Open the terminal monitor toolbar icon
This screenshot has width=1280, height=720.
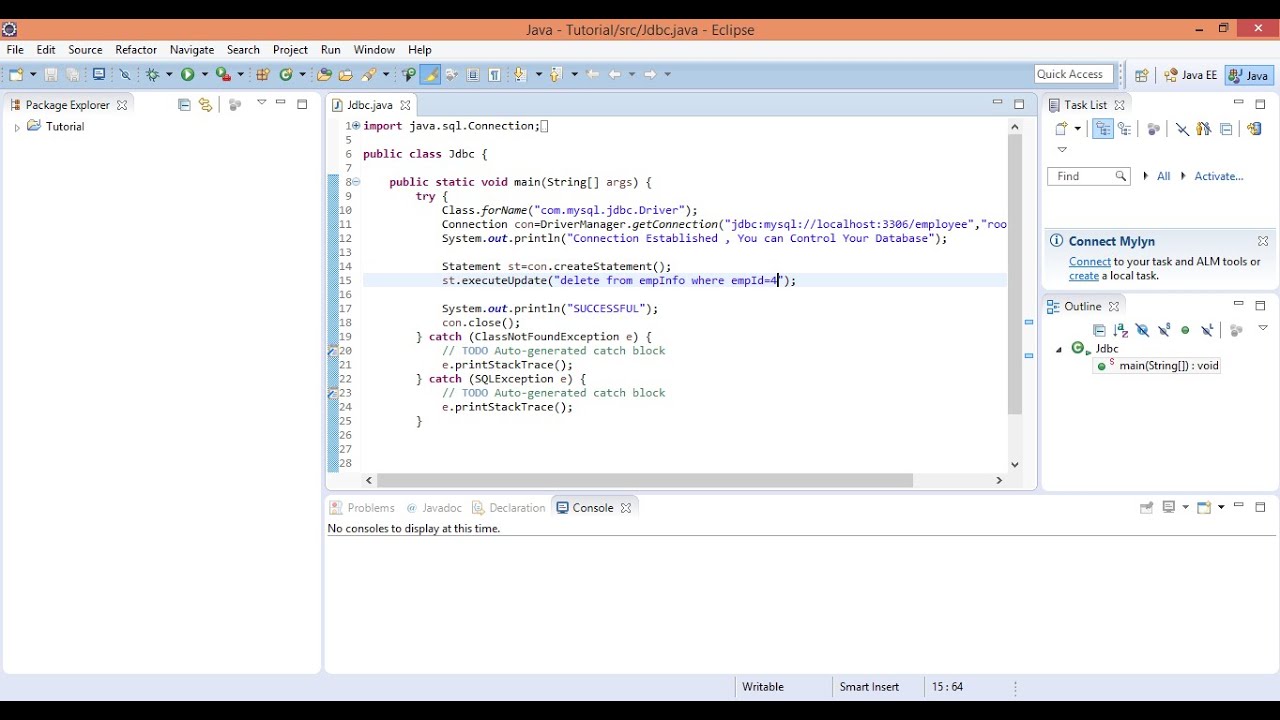coord(99,74)
